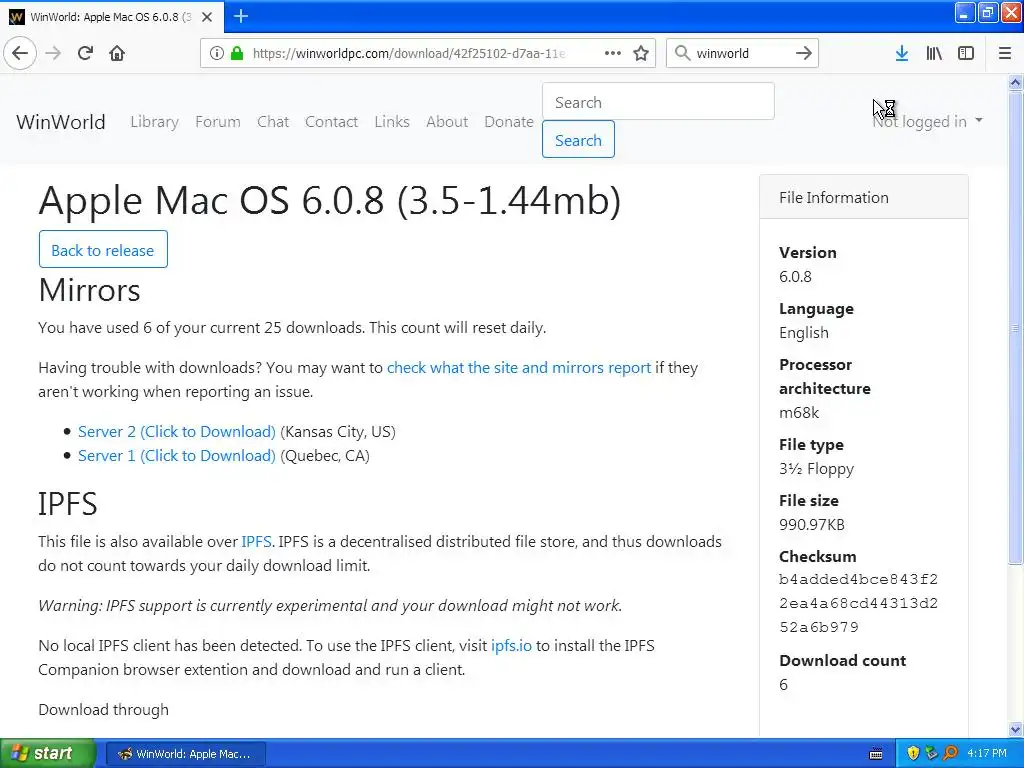Click the on-screen keyboard tray icon
Viewport: 1024px width, 768px height.
pyautogui.click(x=876, y=754)
